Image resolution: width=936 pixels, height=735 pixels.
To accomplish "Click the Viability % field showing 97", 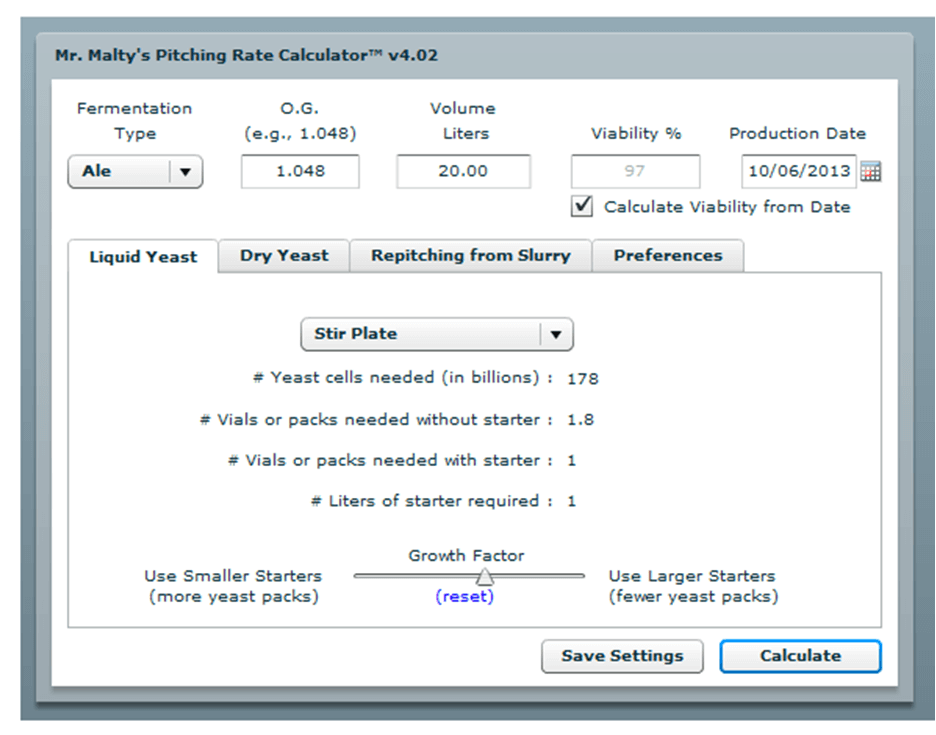I will pyautogui.click(x=635, y=171).
